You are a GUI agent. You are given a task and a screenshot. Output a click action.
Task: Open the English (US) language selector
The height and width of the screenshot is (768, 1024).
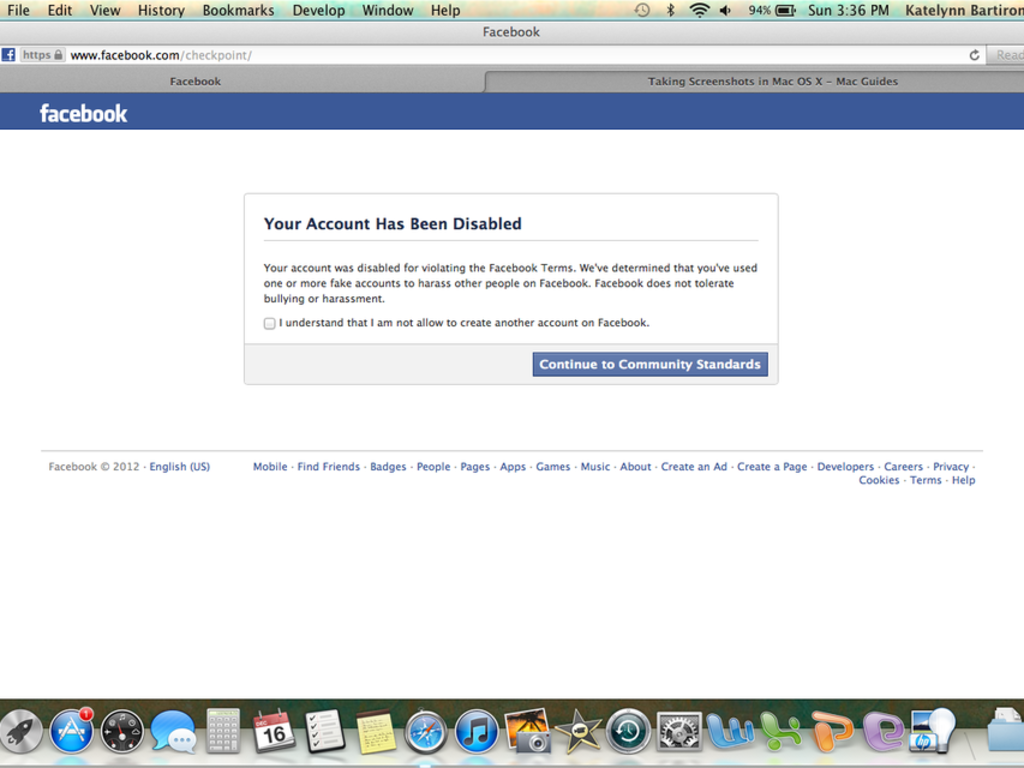pos(179,466)
